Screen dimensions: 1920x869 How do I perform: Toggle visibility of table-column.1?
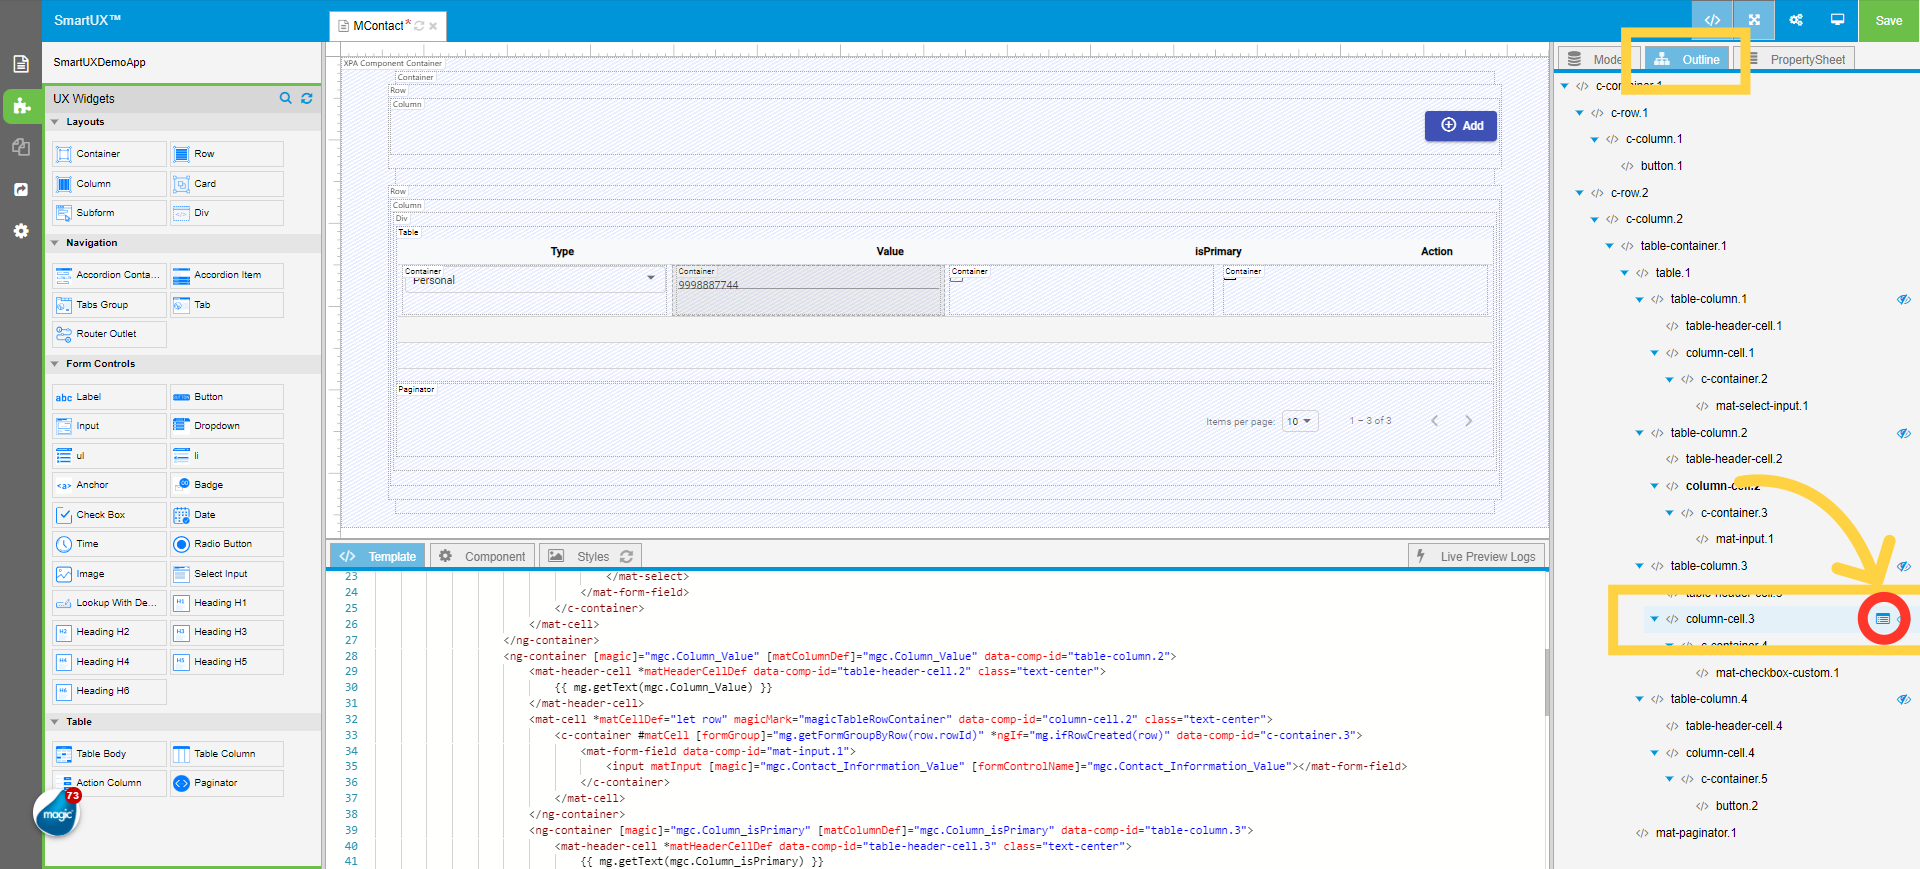click(x=1904, y=299)
